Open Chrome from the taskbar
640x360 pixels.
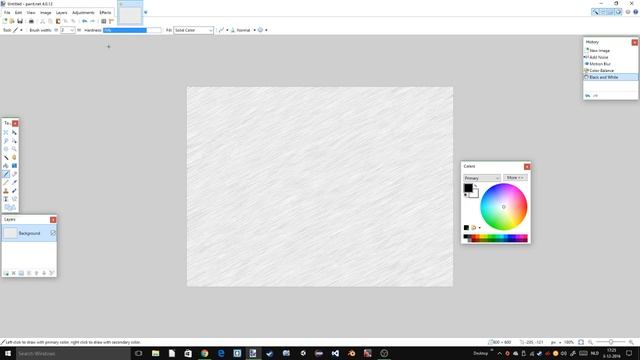point(204,353)
